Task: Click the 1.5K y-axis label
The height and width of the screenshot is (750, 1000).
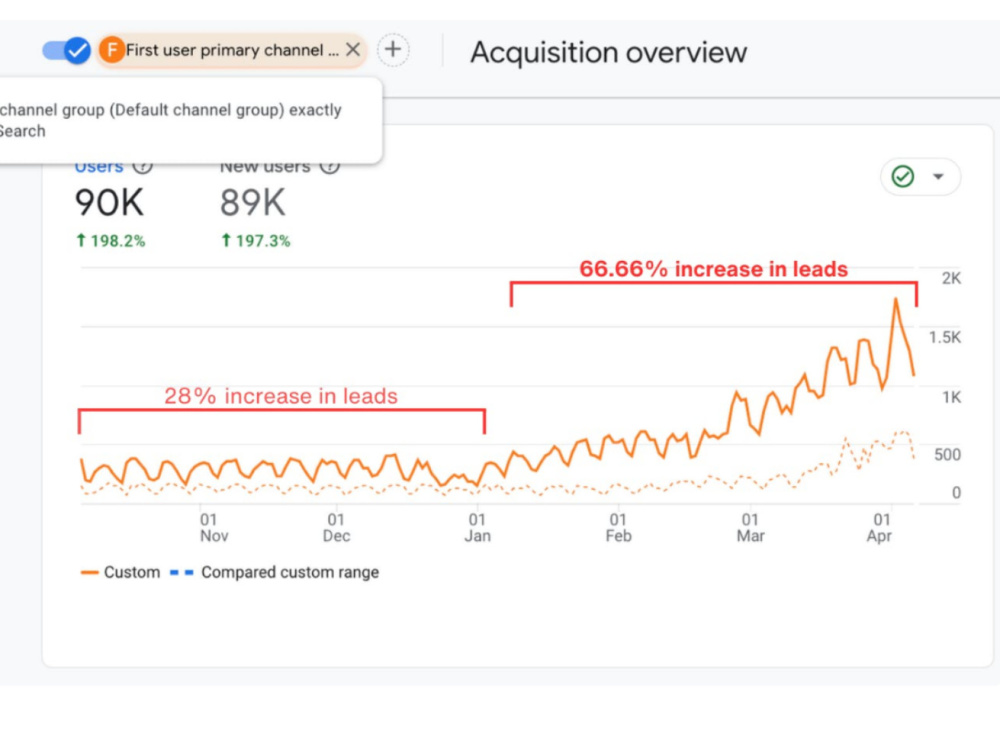Action: pyautogui.click(x=945, y=337)
